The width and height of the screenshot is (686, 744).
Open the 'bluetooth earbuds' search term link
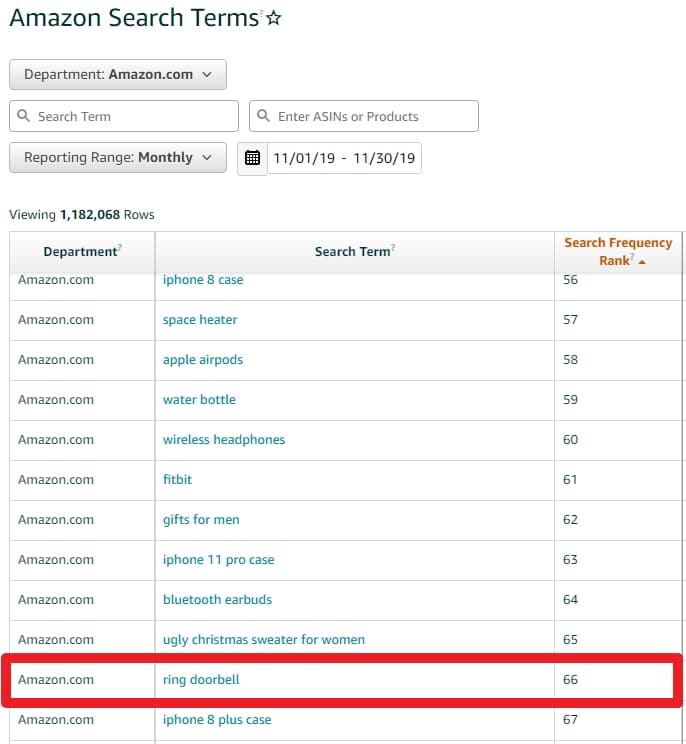coord(217,600)
